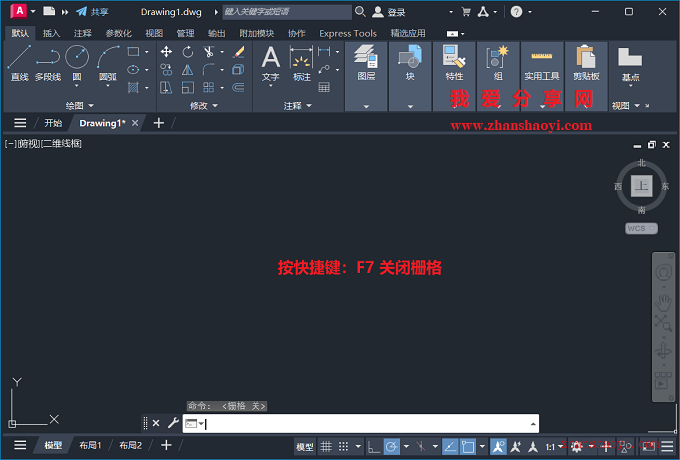Screen dimensions: 680x460
Task: Click the Linear dimension icon
Action: click(x=324, y=52)
